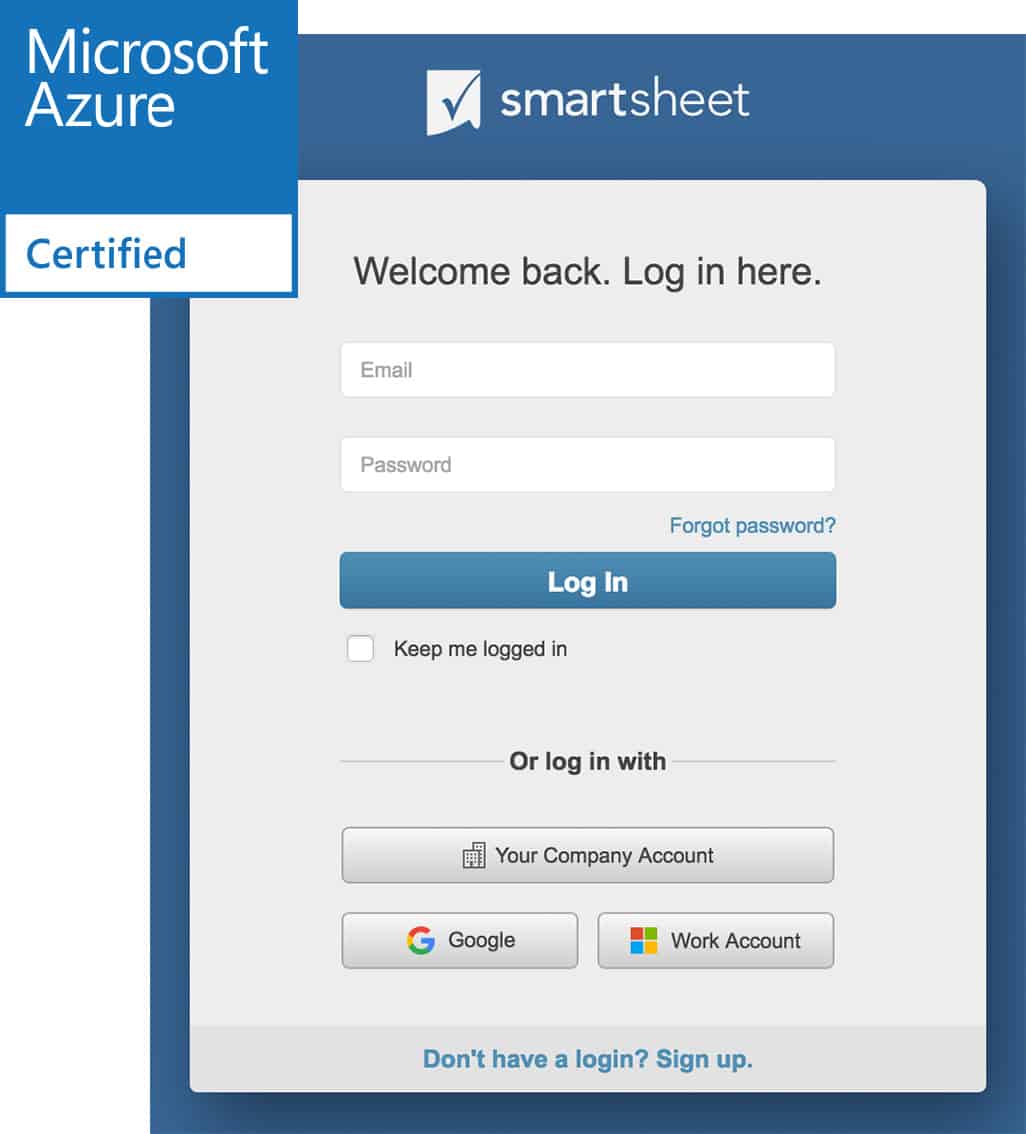The image size is (1026, 1134).
Task: Choose the Work Account login button
Action: pyautogui.click(x=716, y=940)
